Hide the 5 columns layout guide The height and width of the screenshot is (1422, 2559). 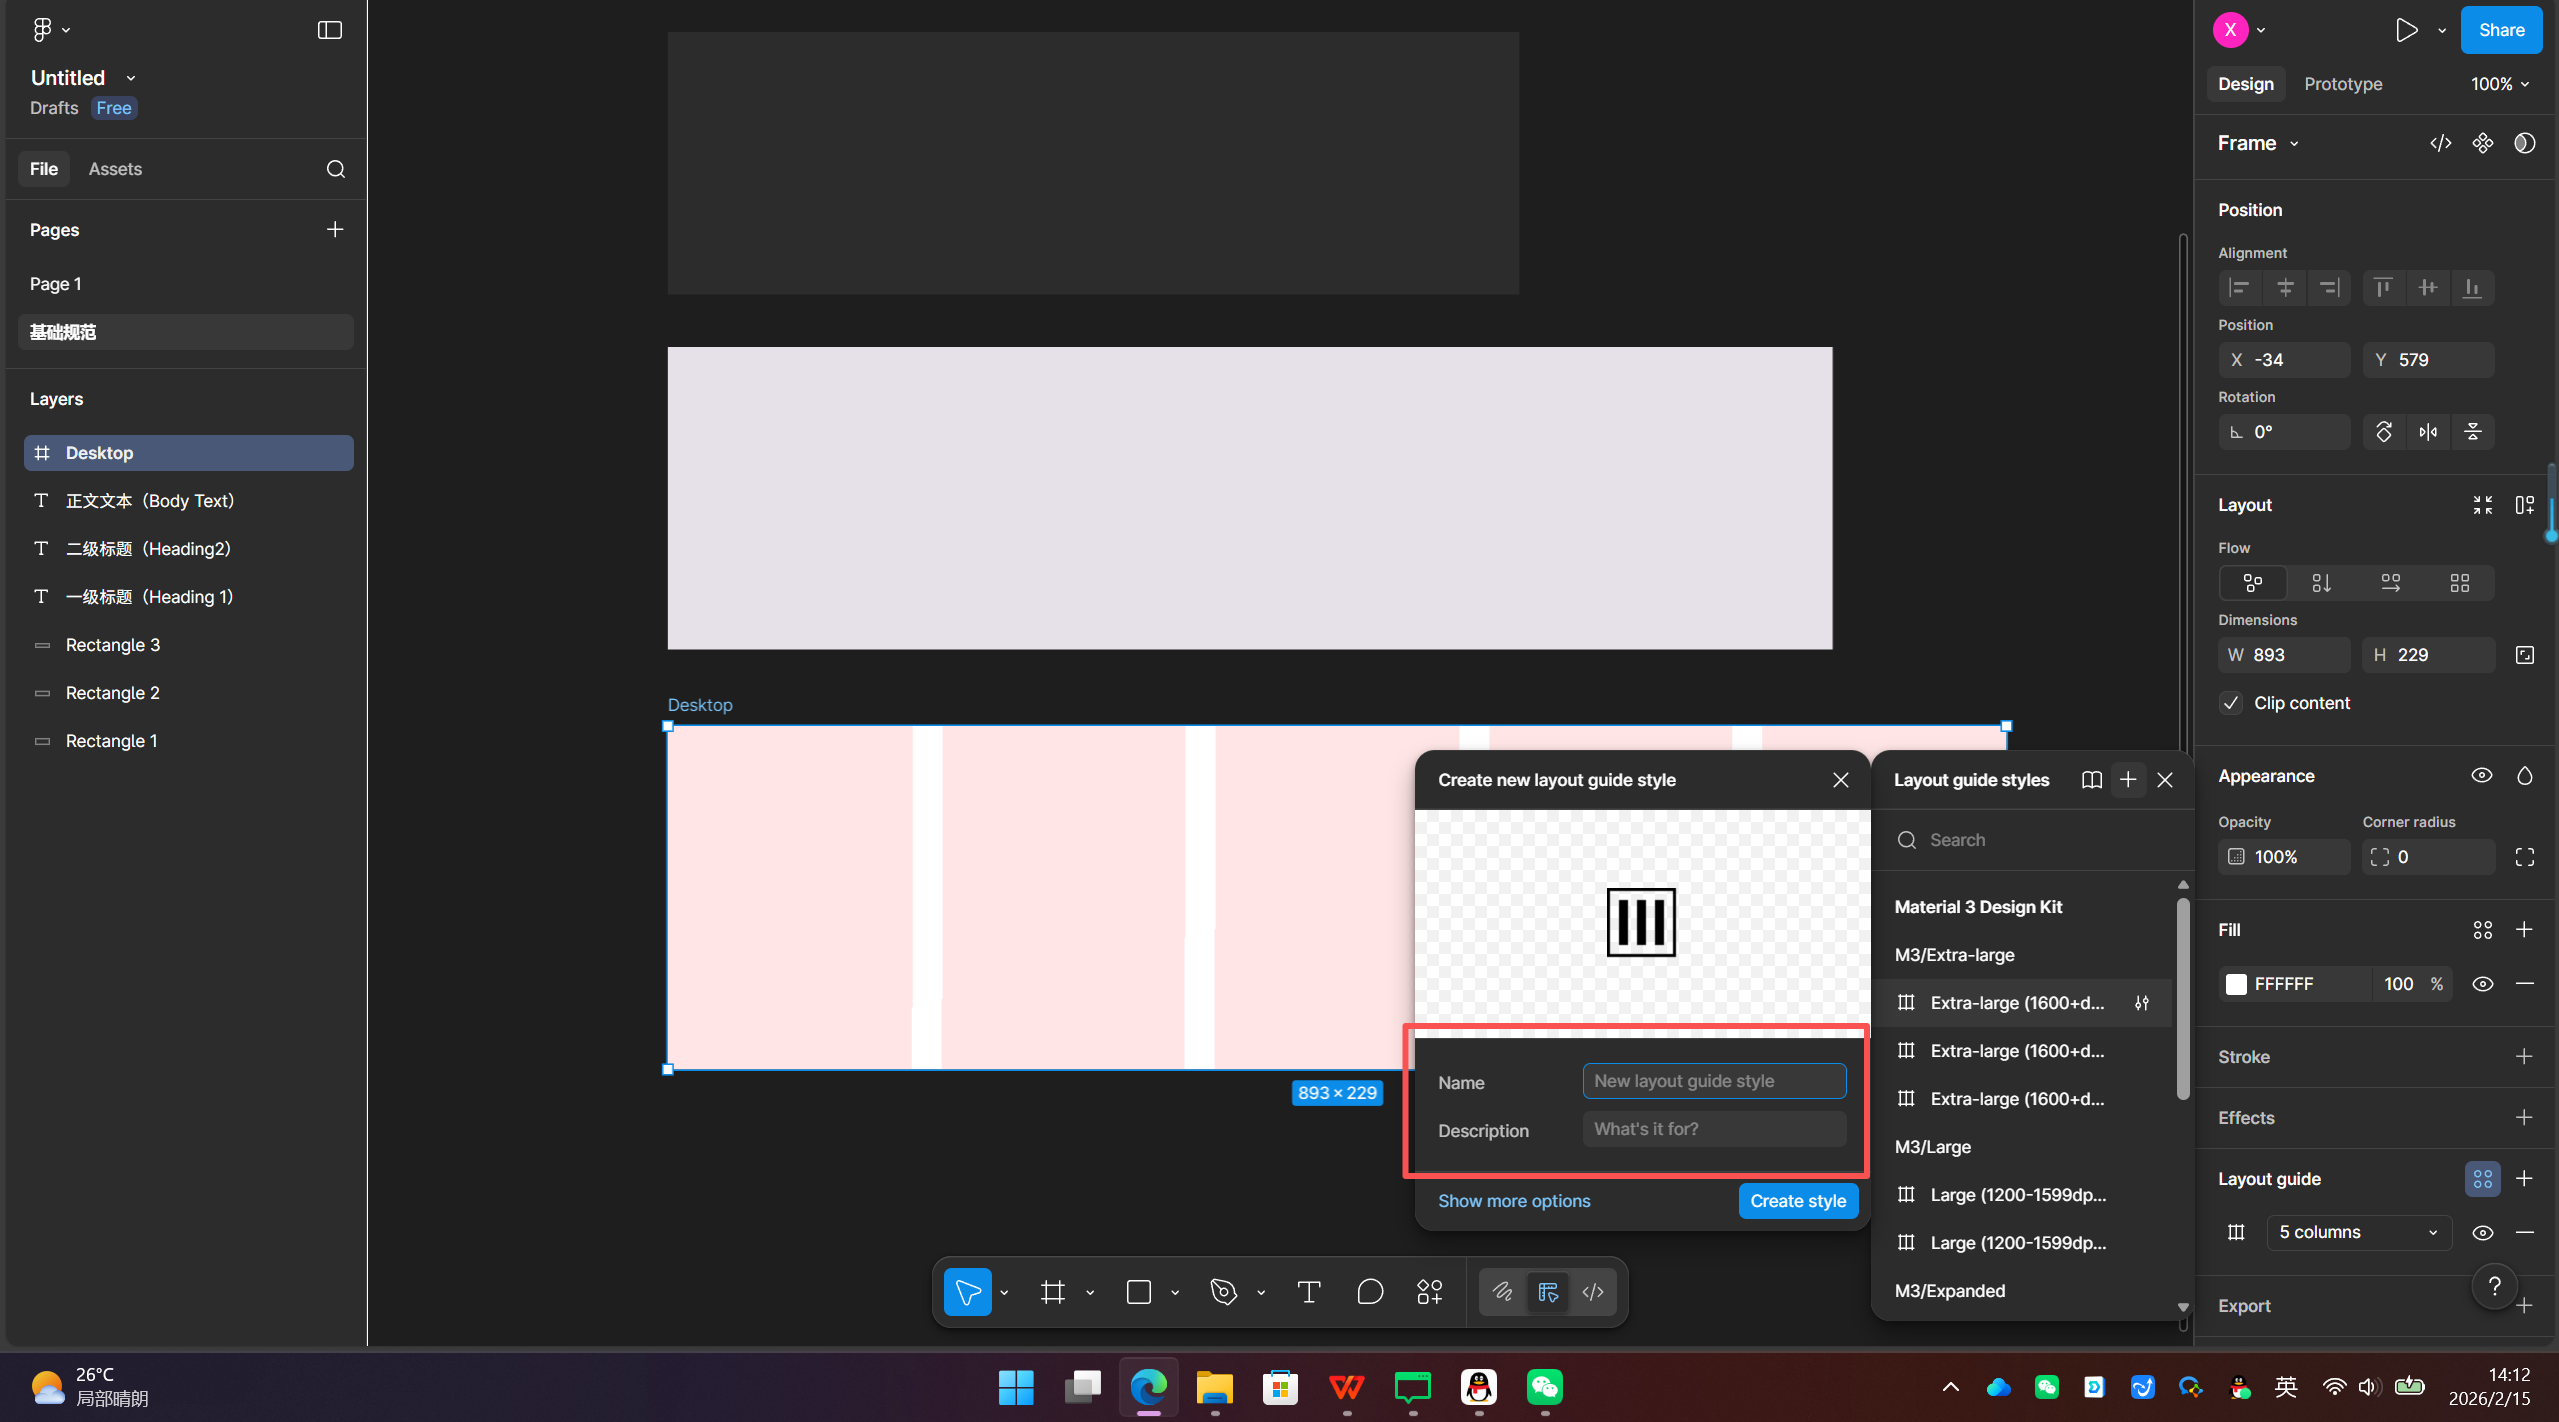2482,1232
